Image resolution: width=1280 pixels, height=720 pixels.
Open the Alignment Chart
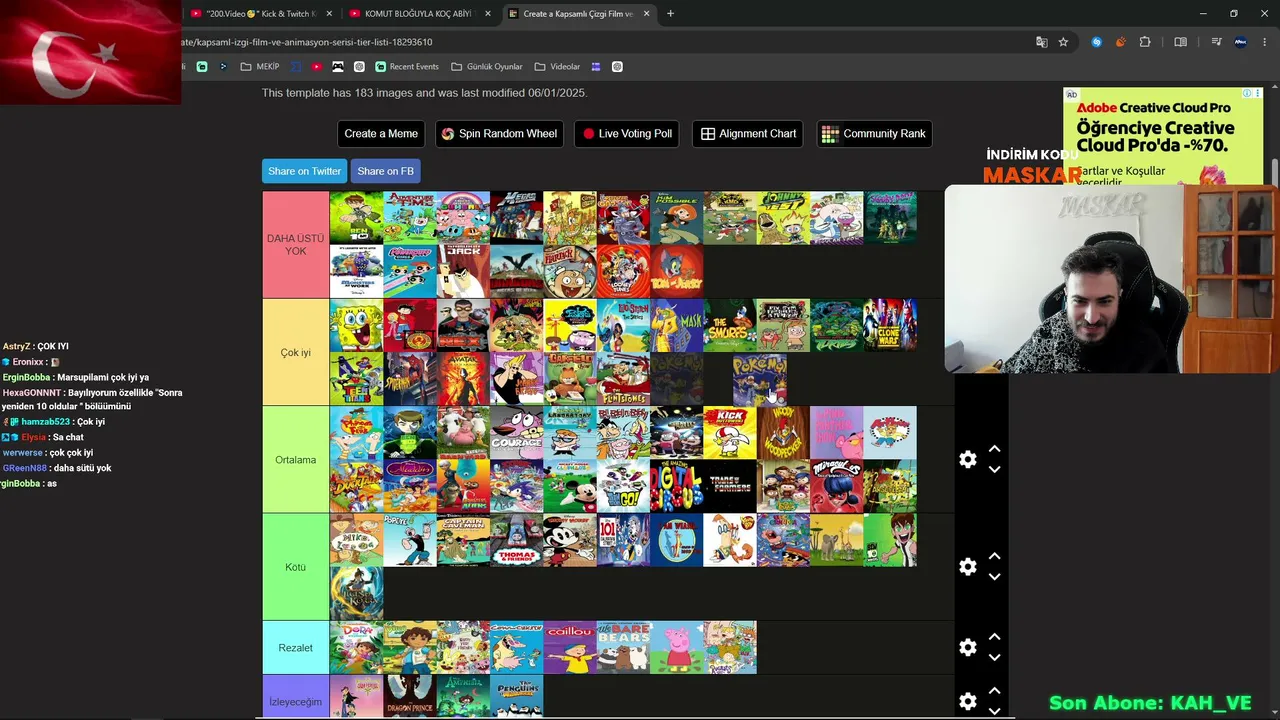(x=748, y=134)
